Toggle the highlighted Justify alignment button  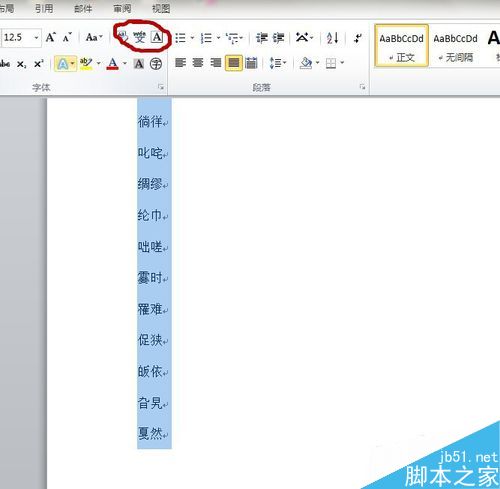point(234,63)
